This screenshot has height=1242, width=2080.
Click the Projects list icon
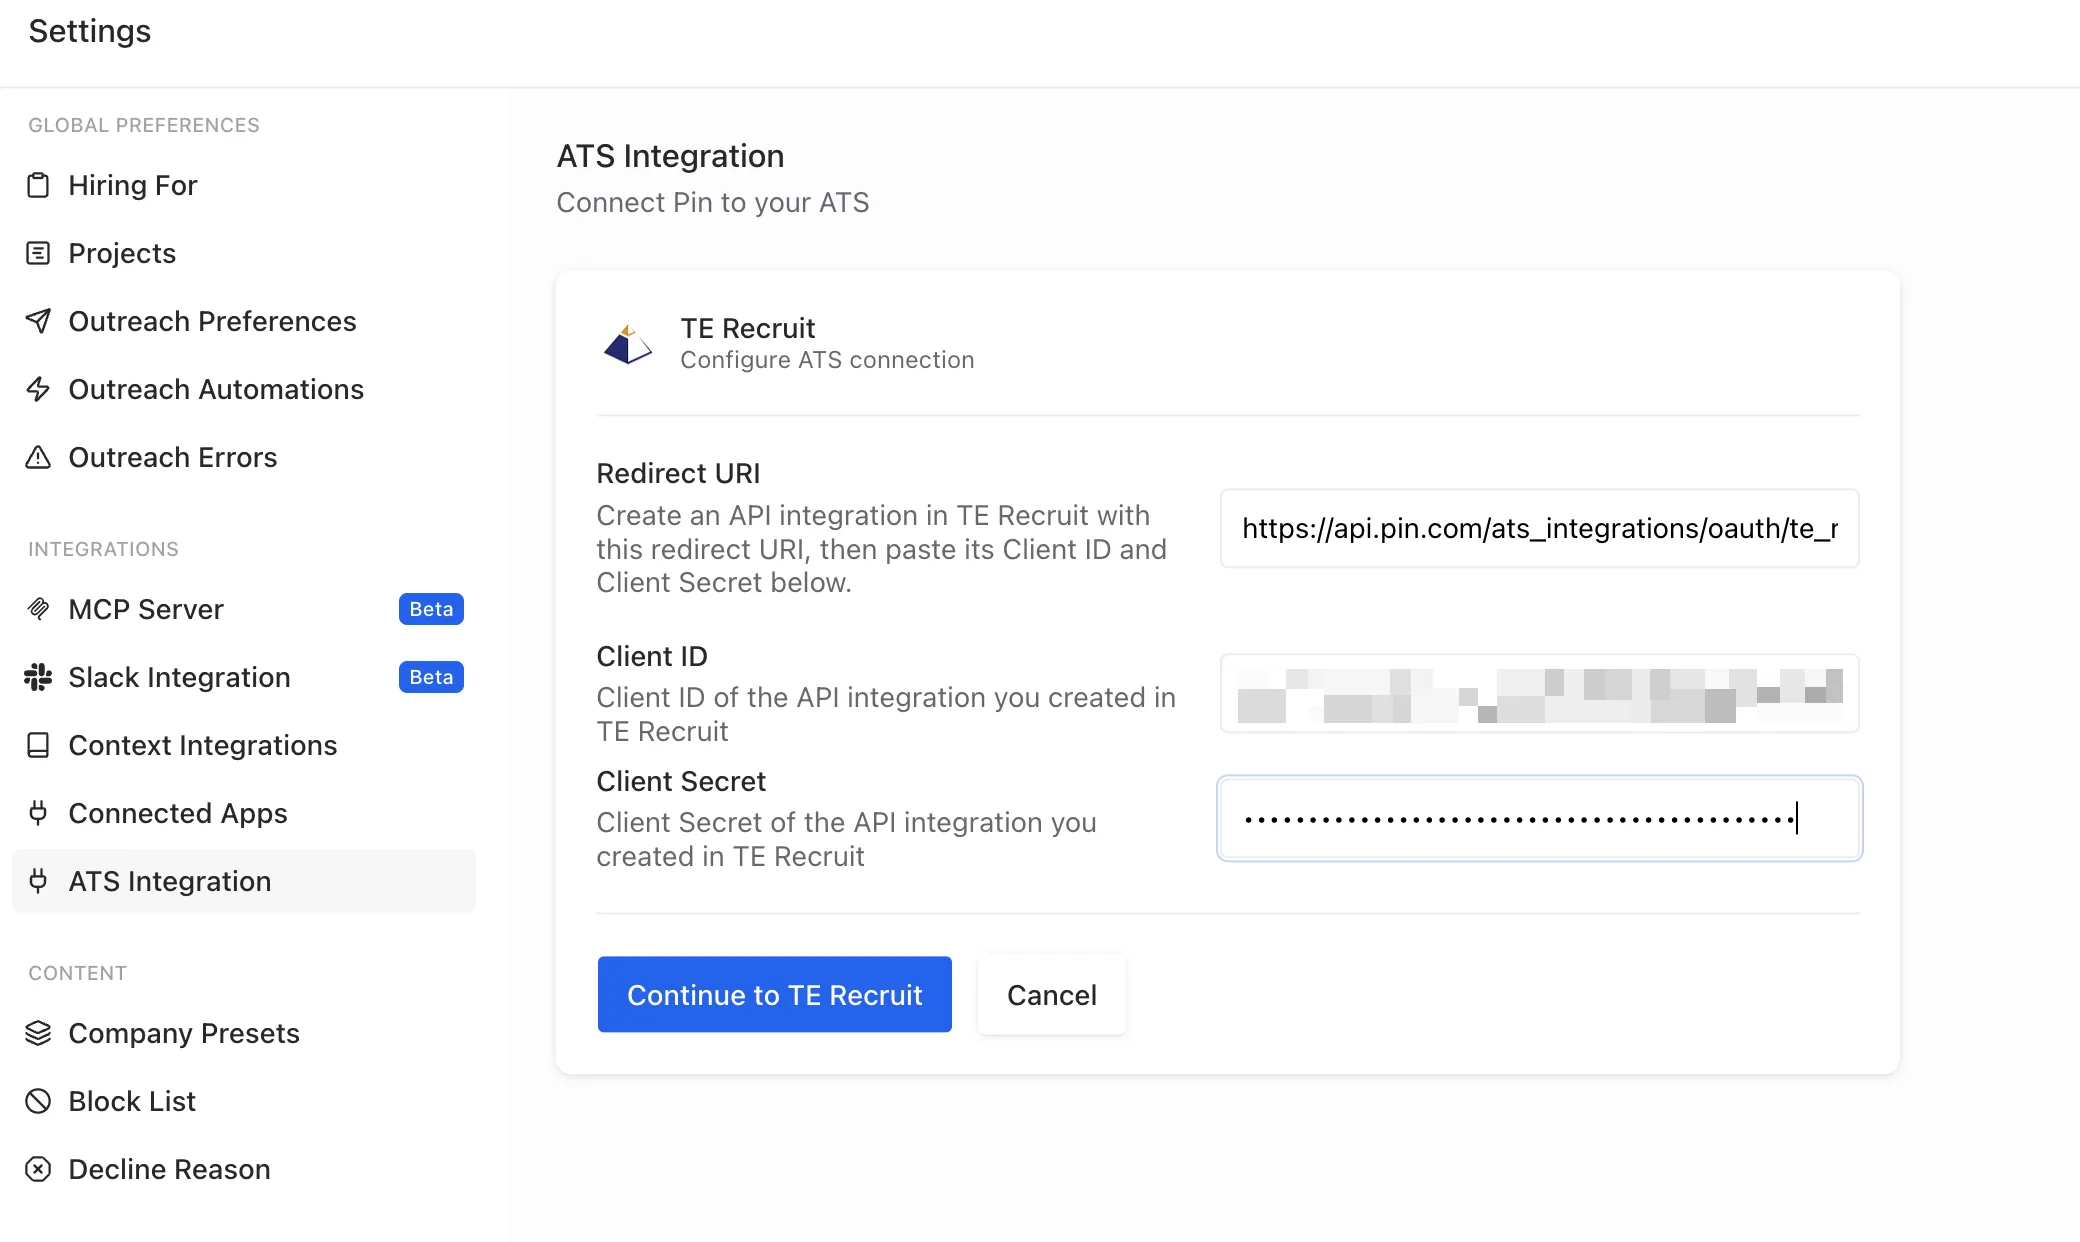point(38,253)
